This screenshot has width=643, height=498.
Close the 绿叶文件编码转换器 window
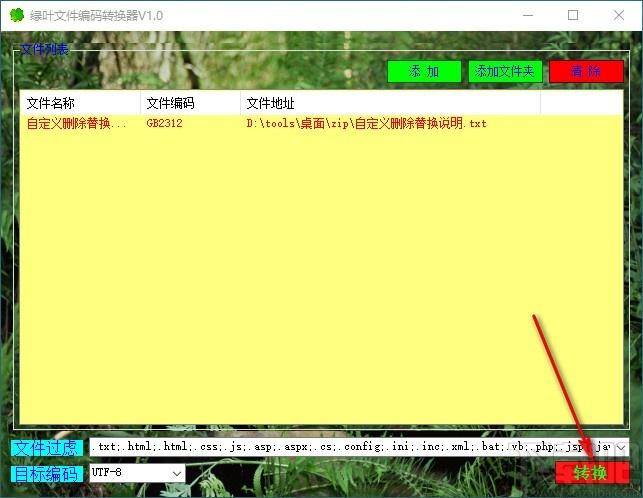[618, 15]
